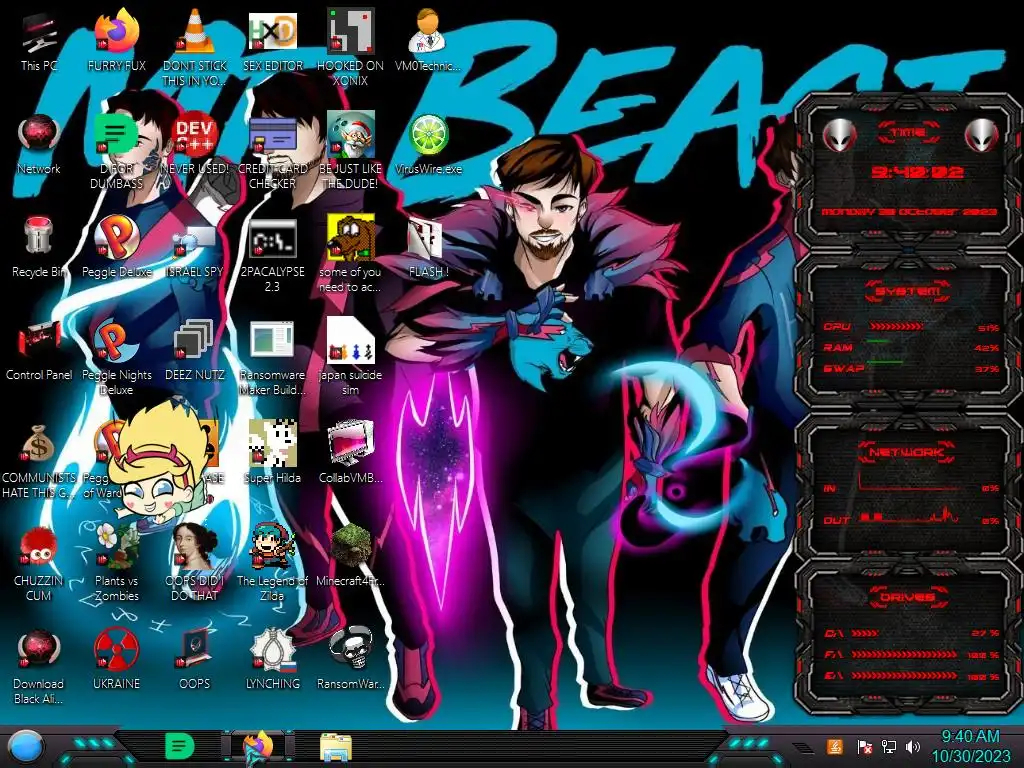Select the CREDIT CARD CHECKER shortcut
1024x768 pixels.
[x=272, y=136]
